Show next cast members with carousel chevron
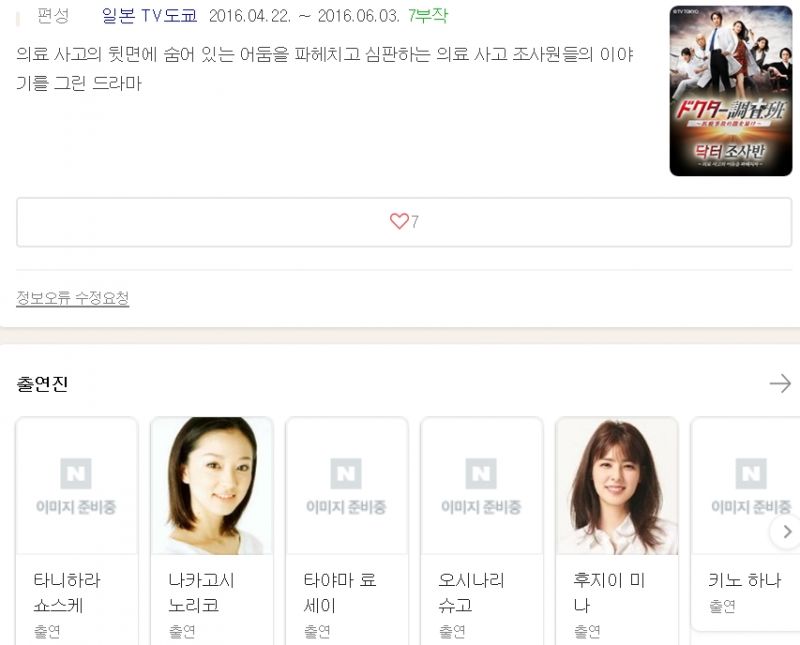Screen dimensions: 800x645 [786, 532]
